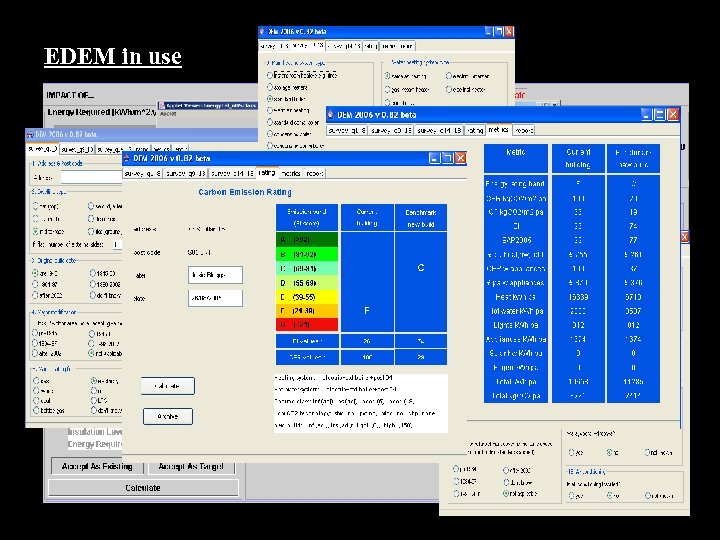Minimize the Carbon Emission Rating window
This screenshot has width=720, height=540.
[434, 158]
